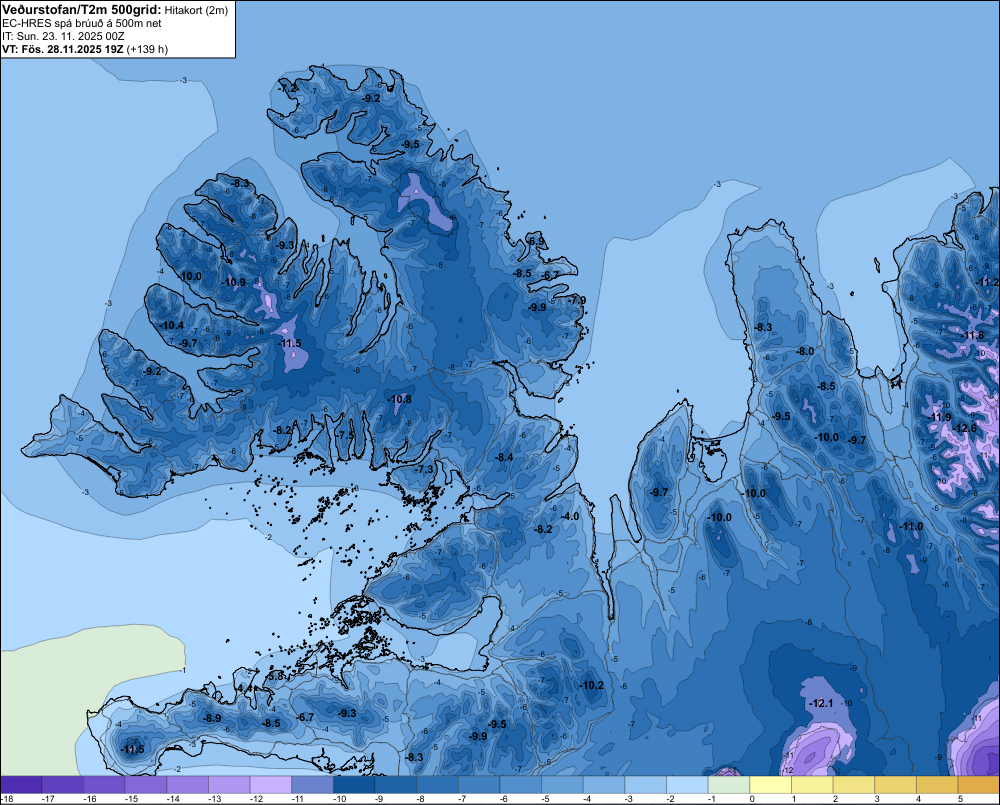Viewport: 1000px width, 805px height.
Task: Pick the darkest purple legend swatch after -18
Action: (22, 785)
